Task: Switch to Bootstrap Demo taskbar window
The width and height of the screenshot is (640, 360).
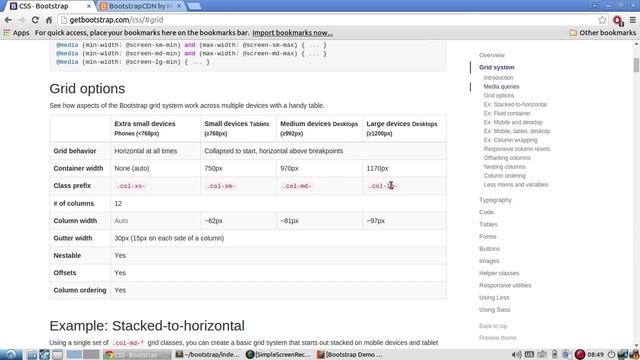Action: pos(350,355)
